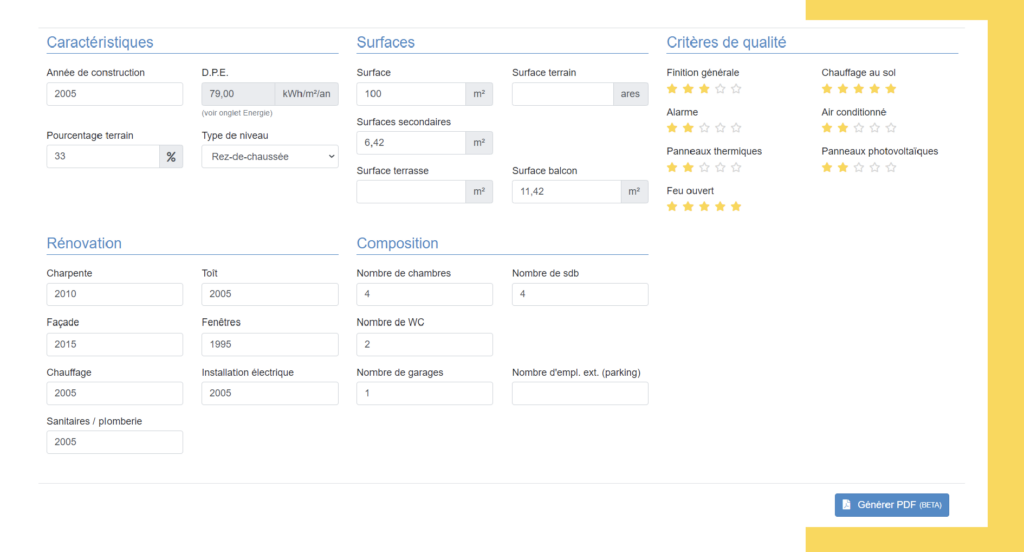Set Panneaux thermiques to five stars
The width and height of the screenshot is (1024, 552).
pyautogui.click(x=736, y=167)
